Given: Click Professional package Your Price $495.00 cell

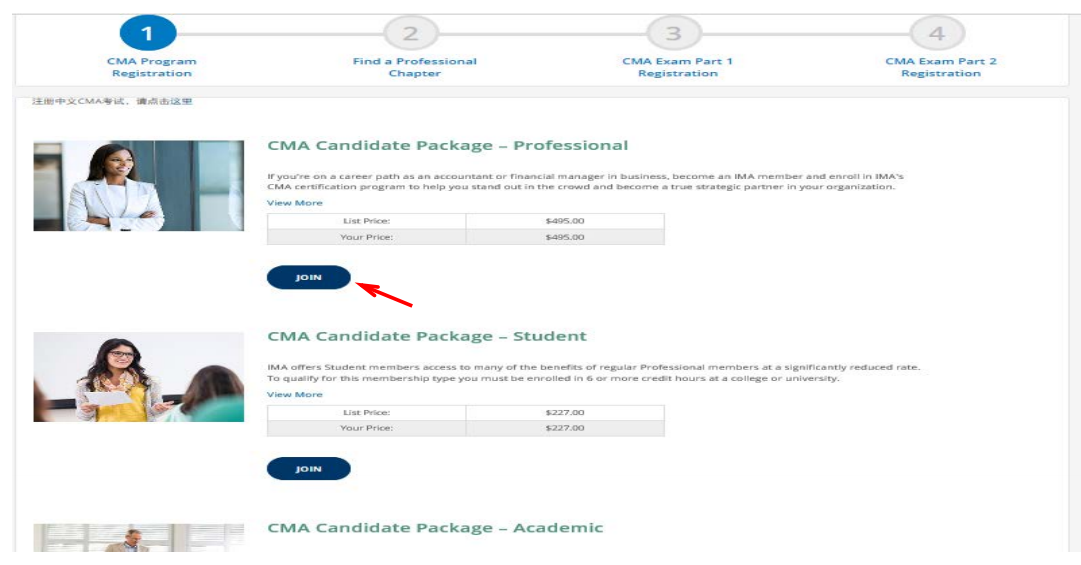Looking at the screenshot, I should coord(565,237).
